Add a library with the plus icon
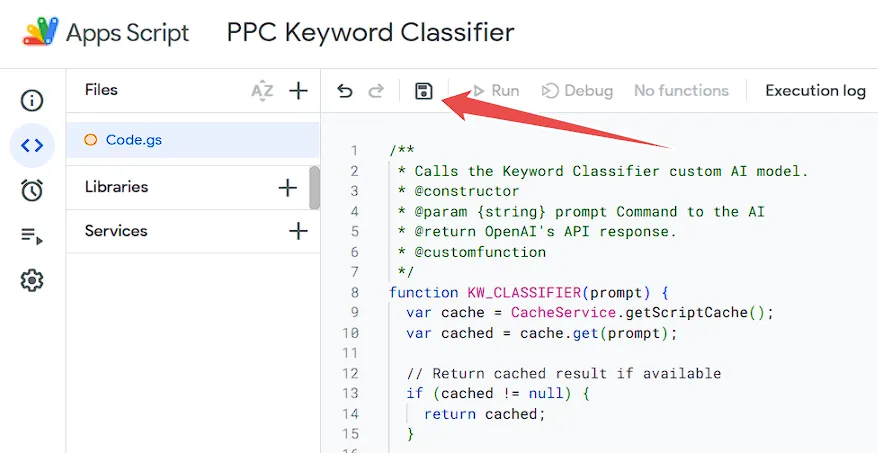 coord(288,188)
